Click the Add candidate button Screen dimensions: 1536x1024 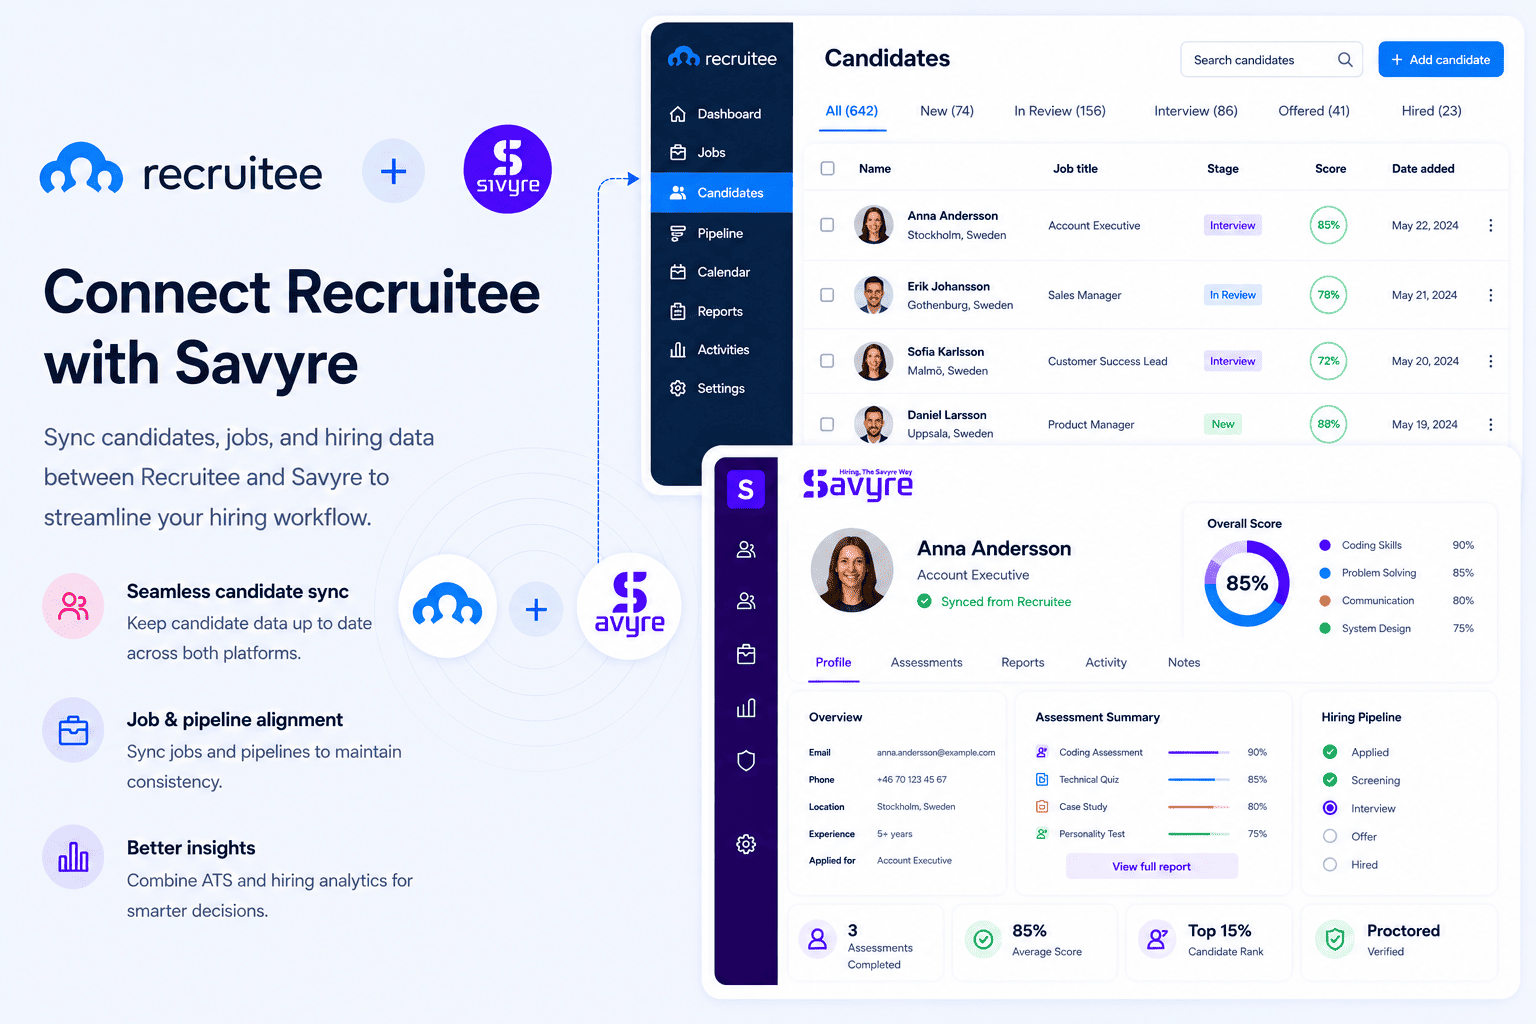(x=1441, y=59)
